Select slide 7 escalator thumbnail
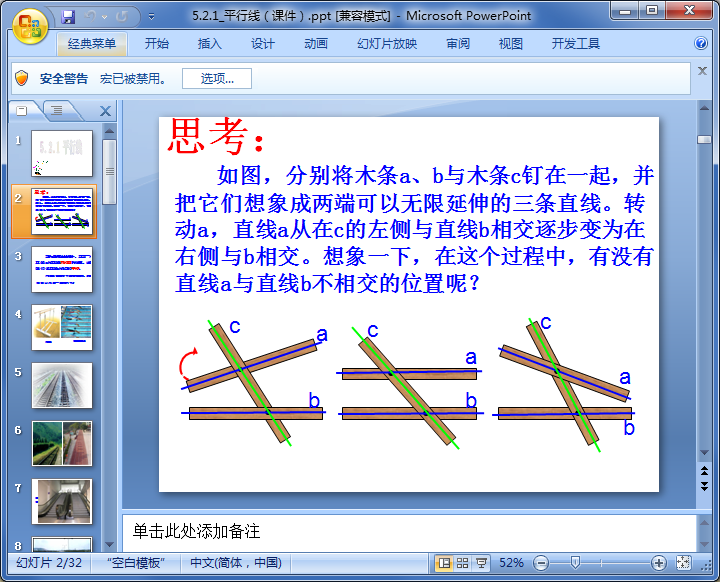 coord(62,502)
